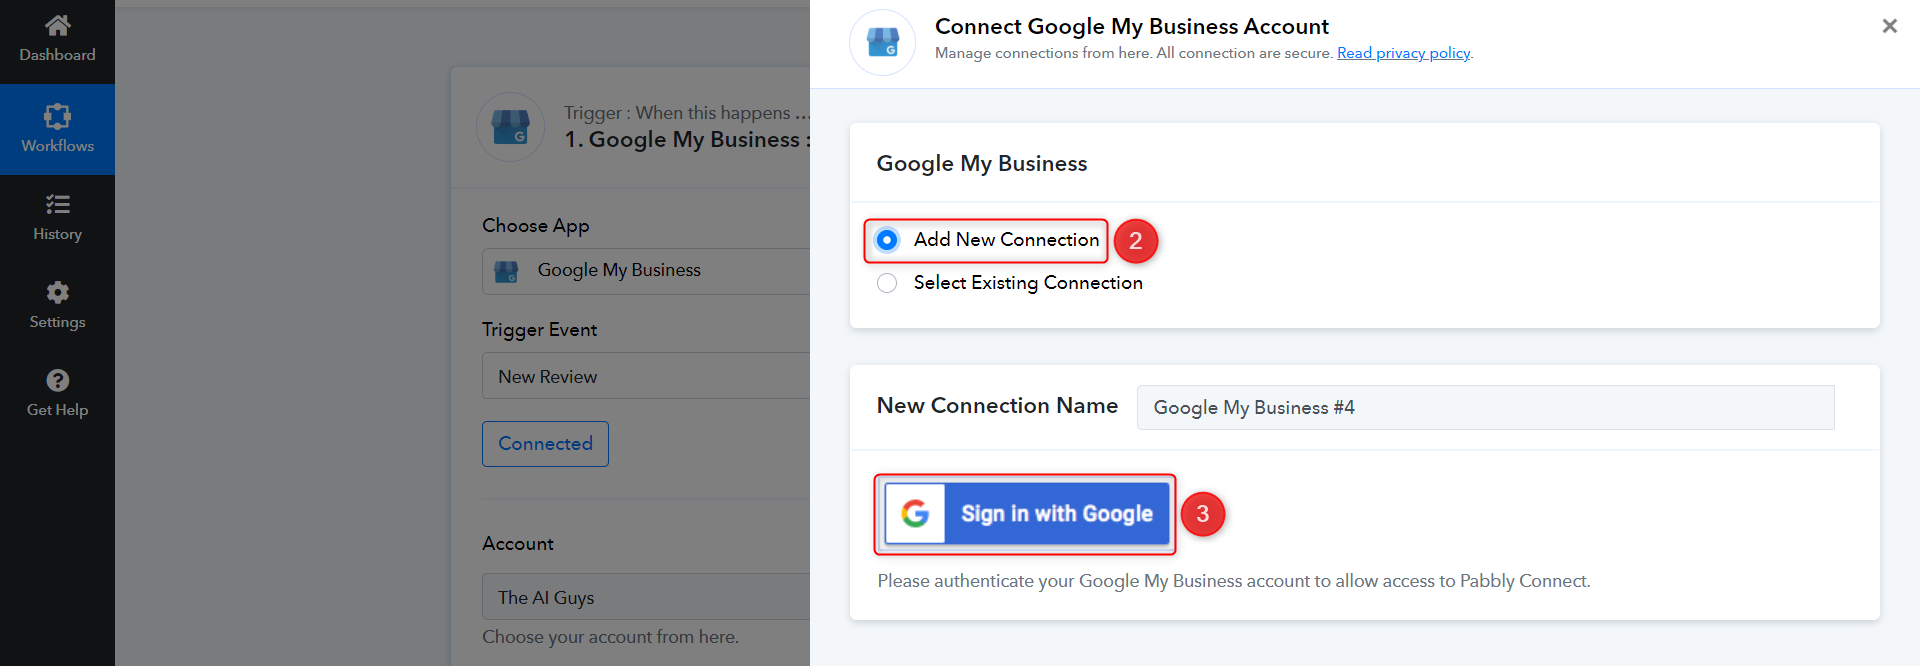Open the Dashboard home icon

(57, 25)
